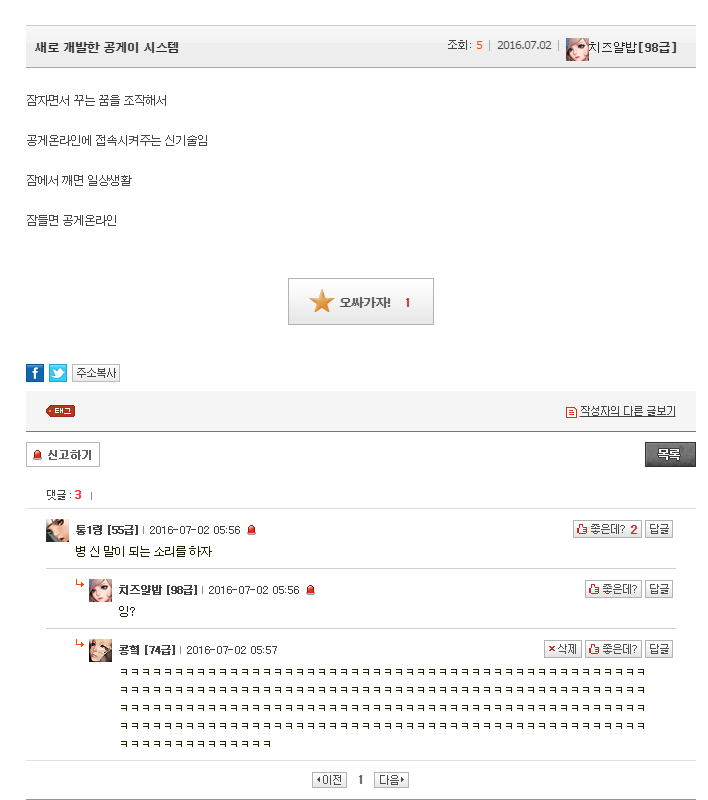Click 콩혁's comment avatar

[100, 650]
